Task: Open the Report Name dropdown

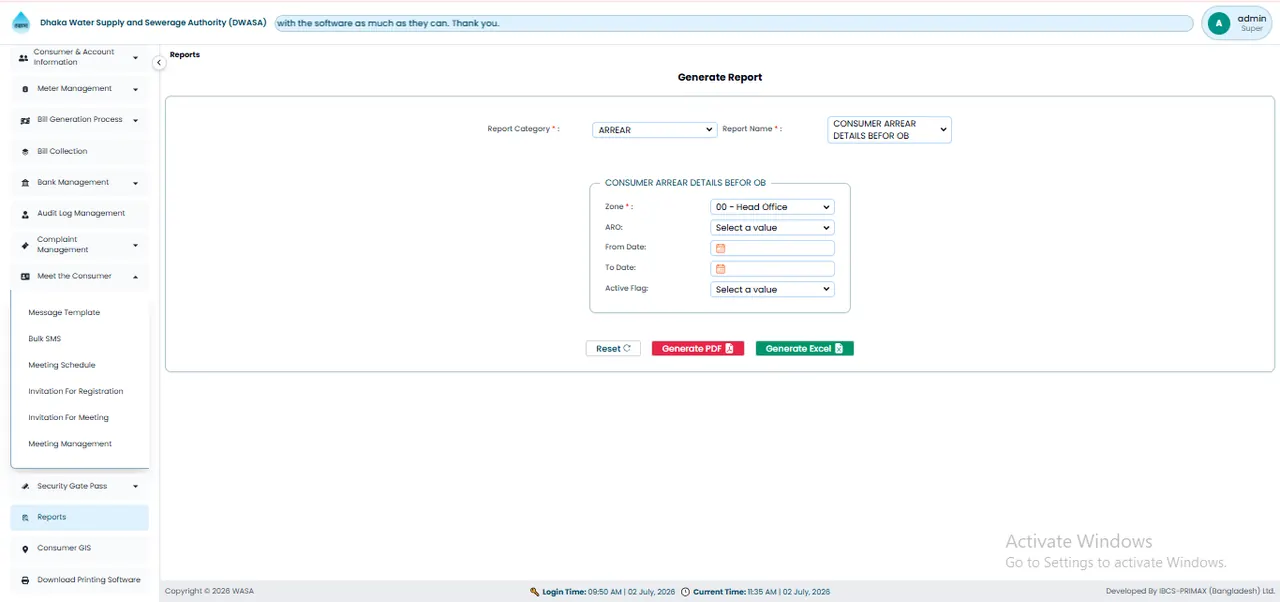Action: click(x=889, y=130)
